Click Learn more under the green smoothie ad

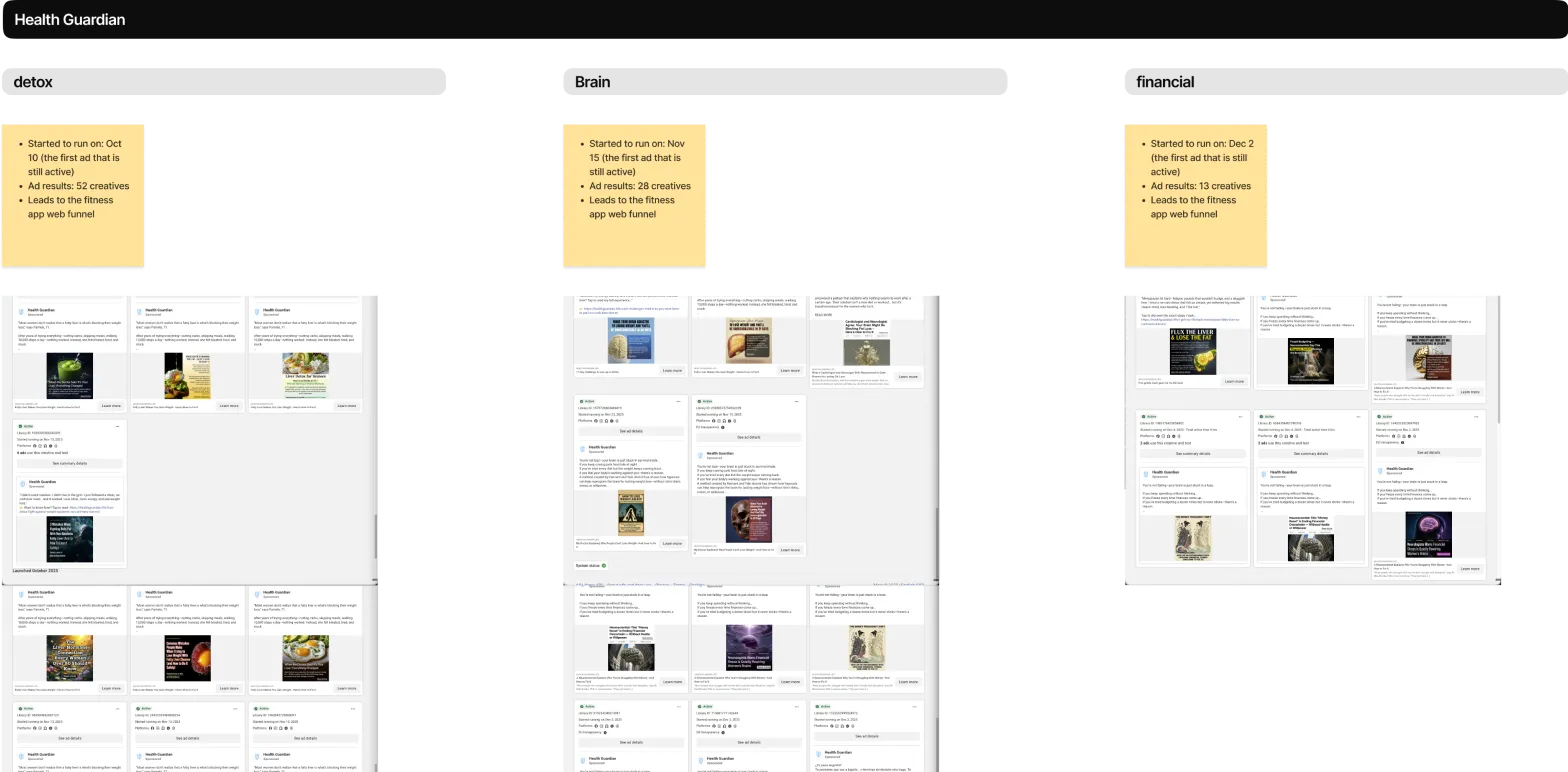click(x=111, y=405)
